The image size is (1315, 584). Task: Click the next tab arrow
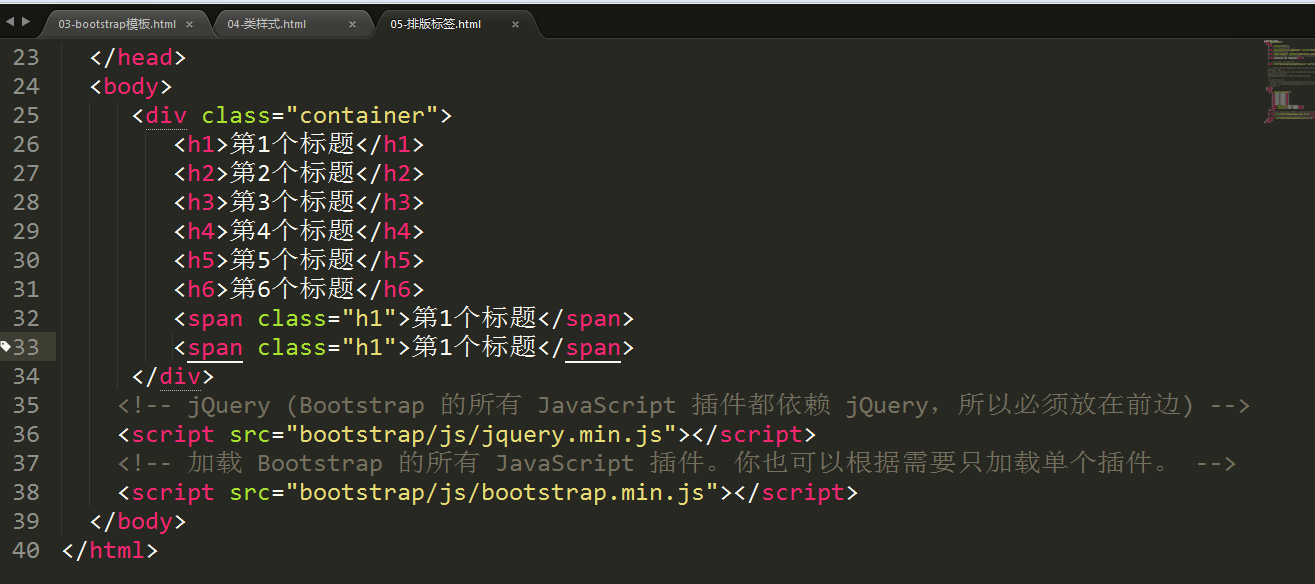[x=25, y=21]
